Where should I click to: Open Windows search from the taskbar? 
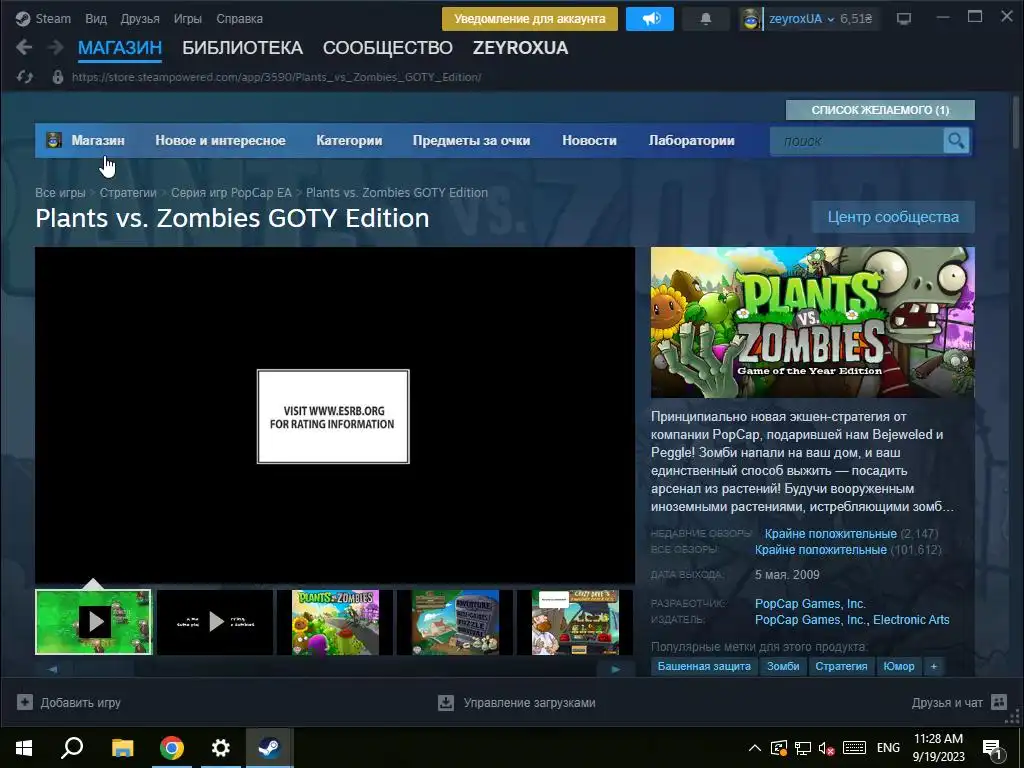pyautogui.click(x=72, y=748)
